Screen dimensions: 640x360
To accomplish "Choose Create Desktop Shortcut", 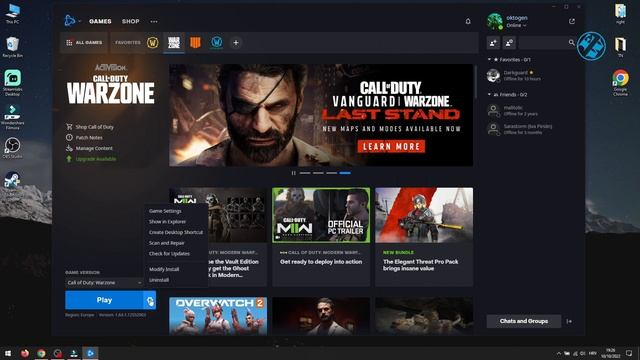I will [x=176, y=232].
